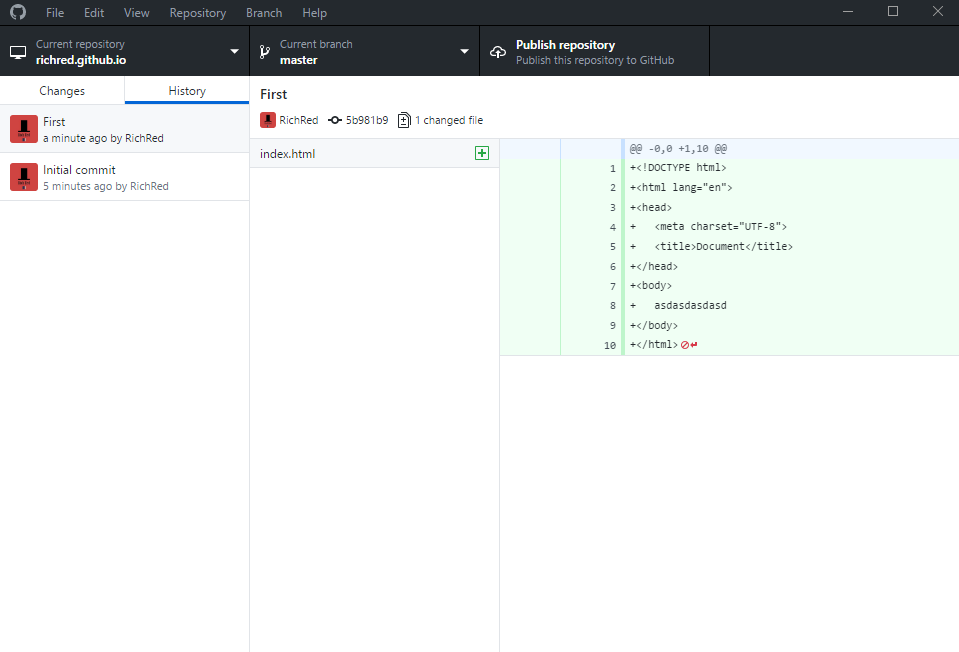This screenshot has width=959, height=652.
Task: Click the repository computer icon next to richred.github.io
Action: pos(16,51)
